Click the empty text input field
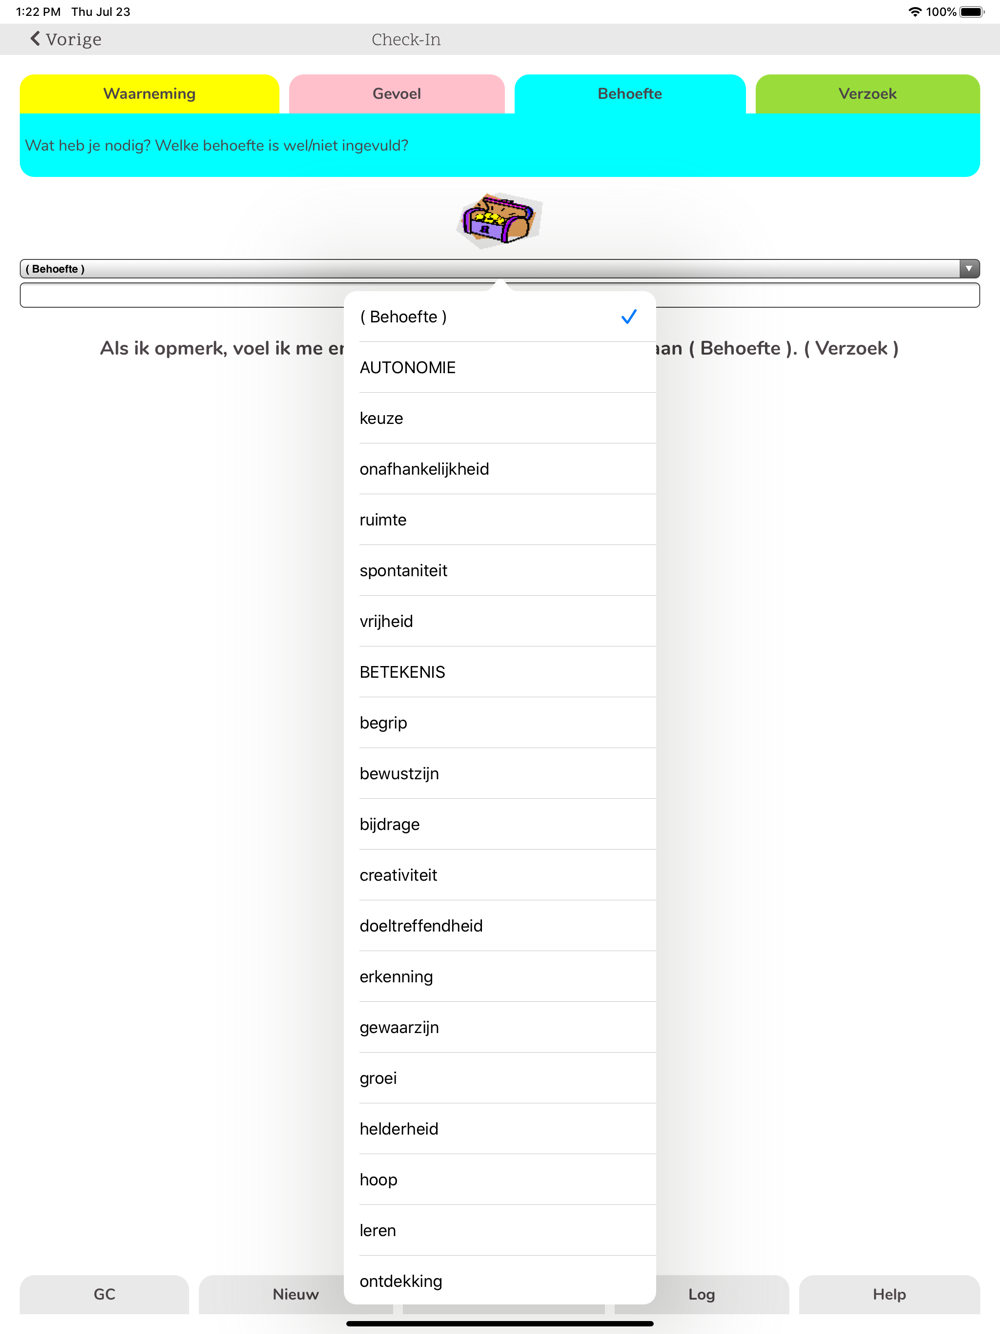The image size is (1000, 1334). pyautogui.click(x=180, y=296)
